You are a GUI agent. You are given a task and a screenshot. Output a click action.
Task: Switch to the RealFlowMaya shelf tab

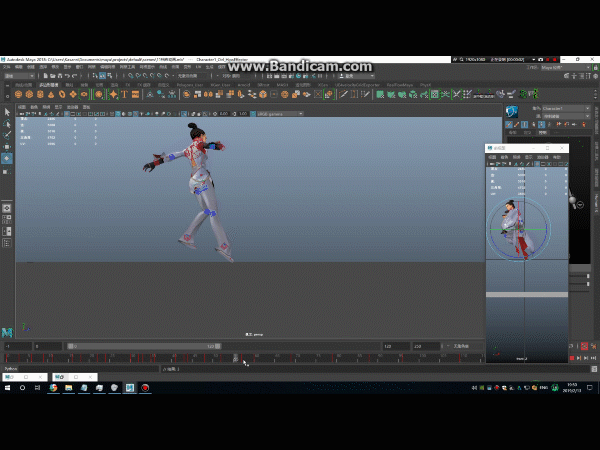399,85
